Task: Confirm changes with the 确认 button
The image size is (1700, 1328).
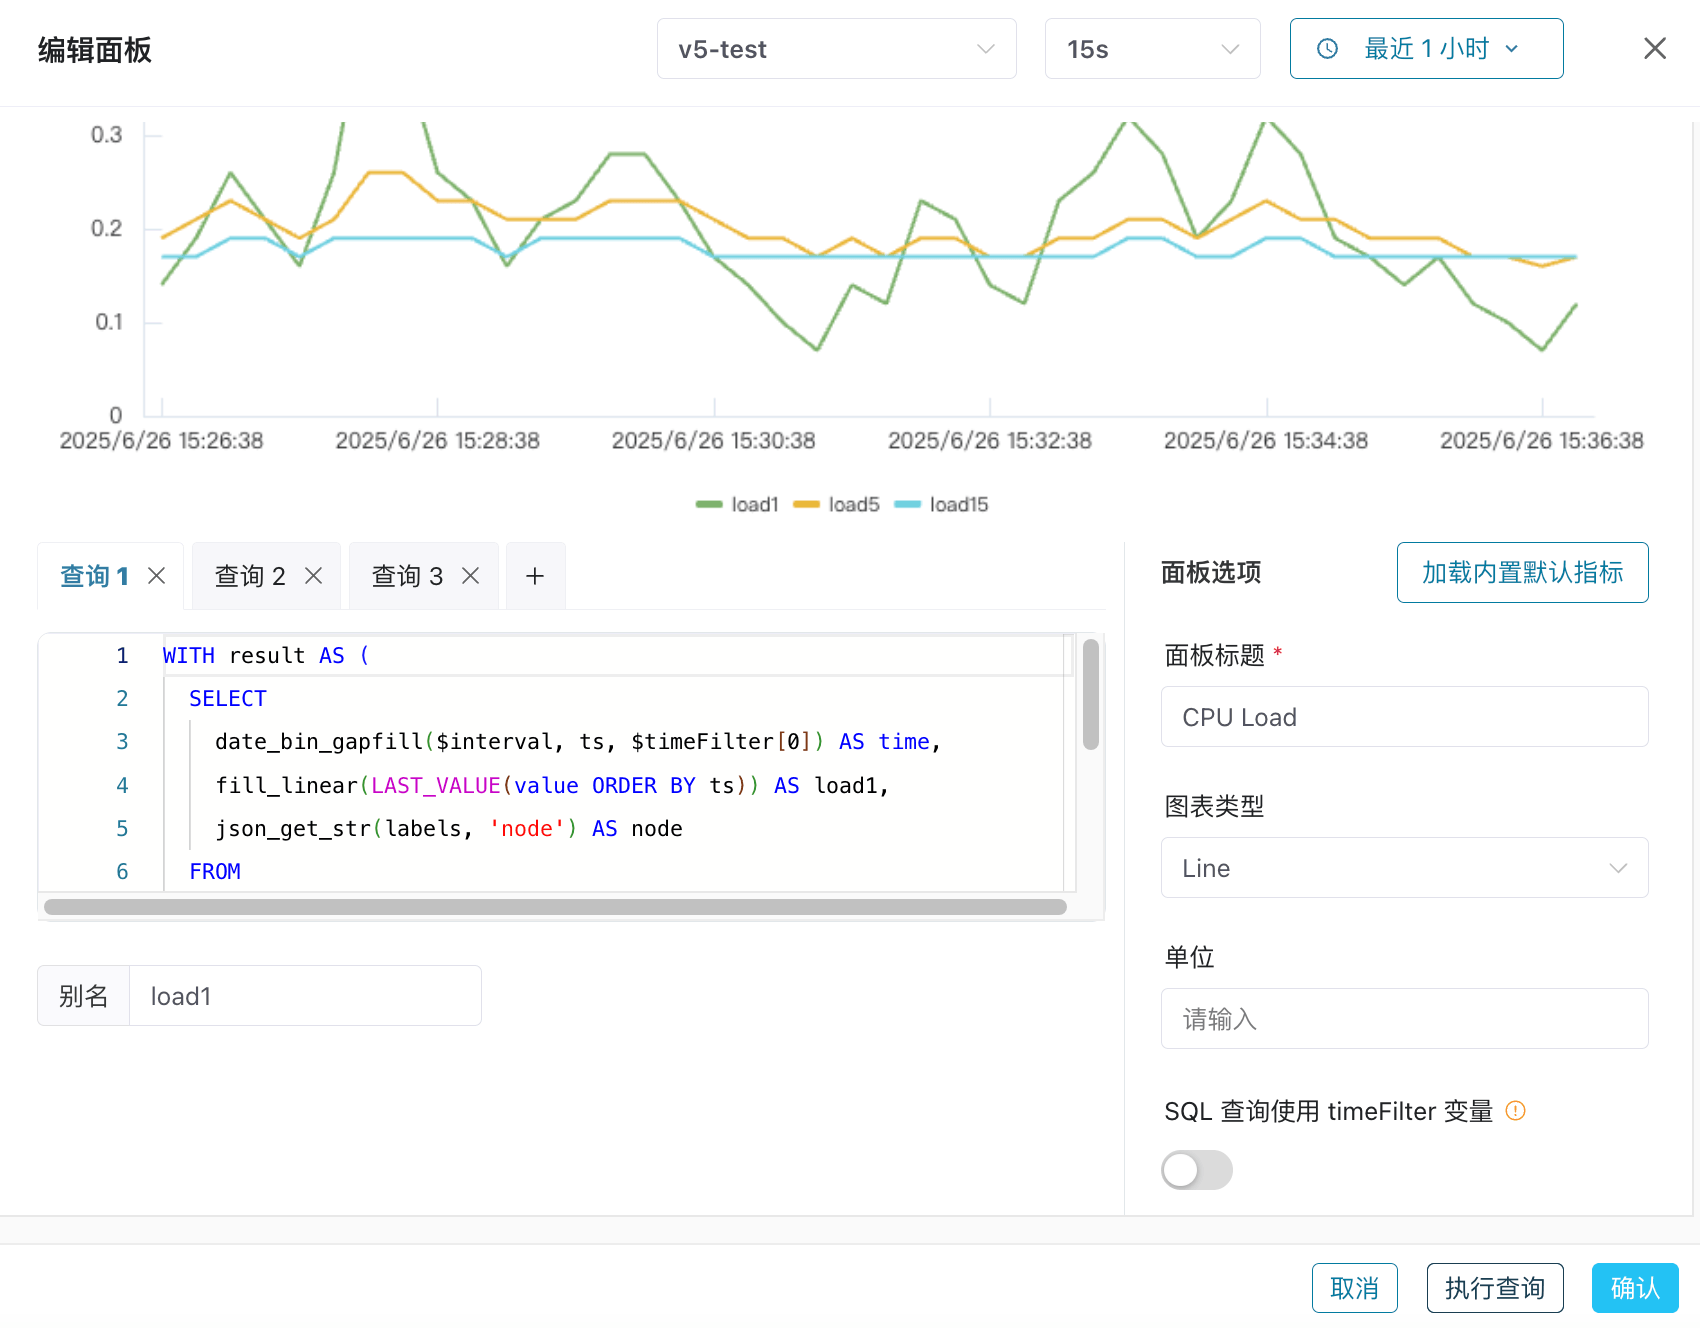Action: tap(1634, 1288)
